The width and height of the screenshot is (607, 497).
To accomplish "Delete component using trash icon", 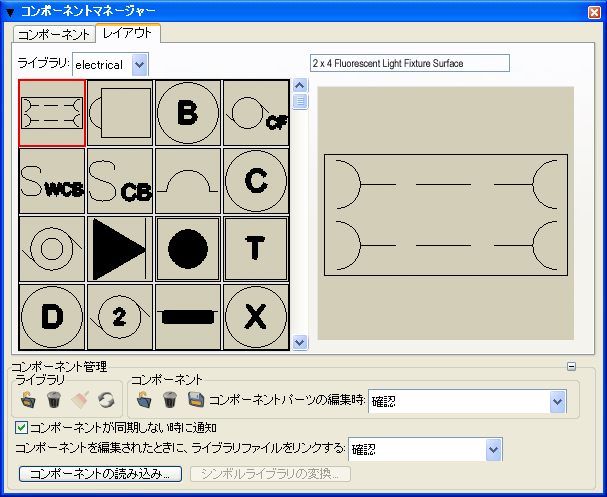I will click(170, 399).
